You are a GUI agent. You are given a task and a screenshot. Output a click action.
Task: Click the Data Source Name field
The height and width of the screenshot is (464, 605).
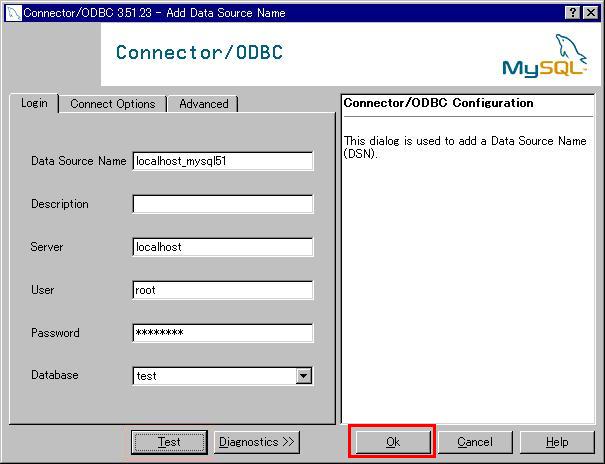pyautogui.click(x=223, y=161)
